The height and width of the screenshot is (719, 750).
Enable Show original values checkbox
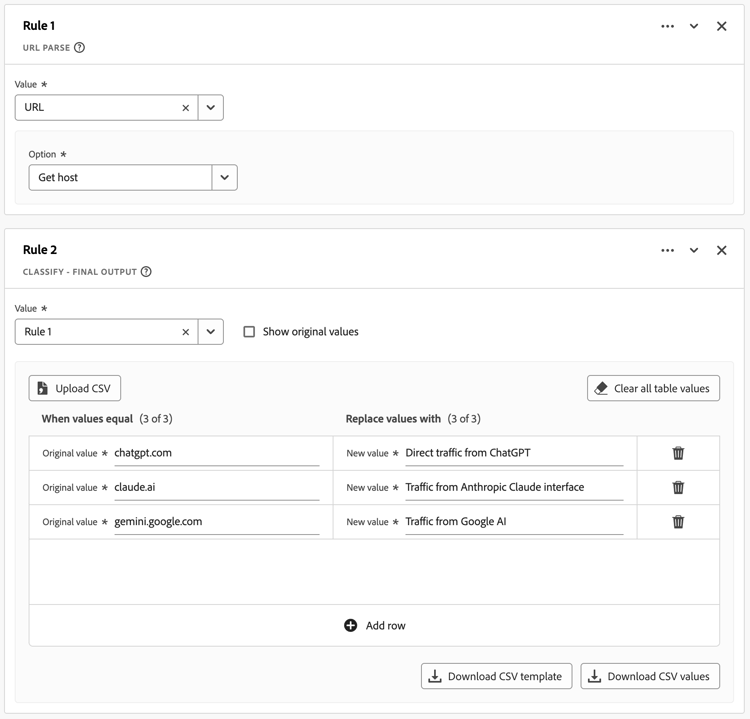(x=249, y=332)
